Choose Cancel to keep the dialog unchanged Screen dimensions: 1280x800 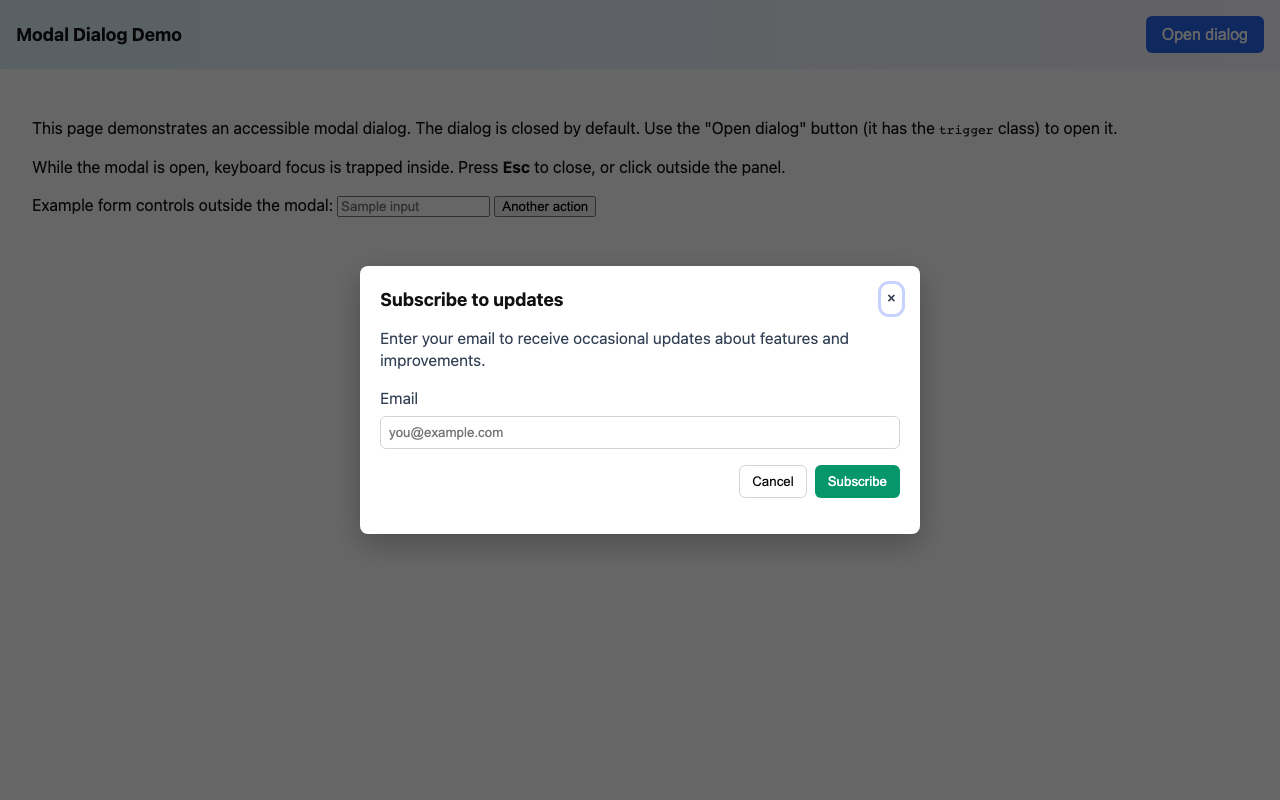coord(772,481)
